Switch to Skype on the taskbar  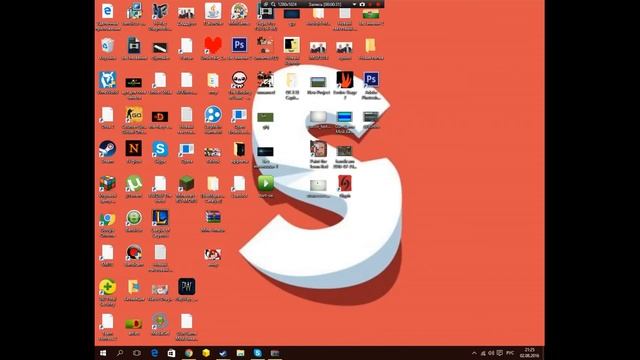click(x=257, y=353)
